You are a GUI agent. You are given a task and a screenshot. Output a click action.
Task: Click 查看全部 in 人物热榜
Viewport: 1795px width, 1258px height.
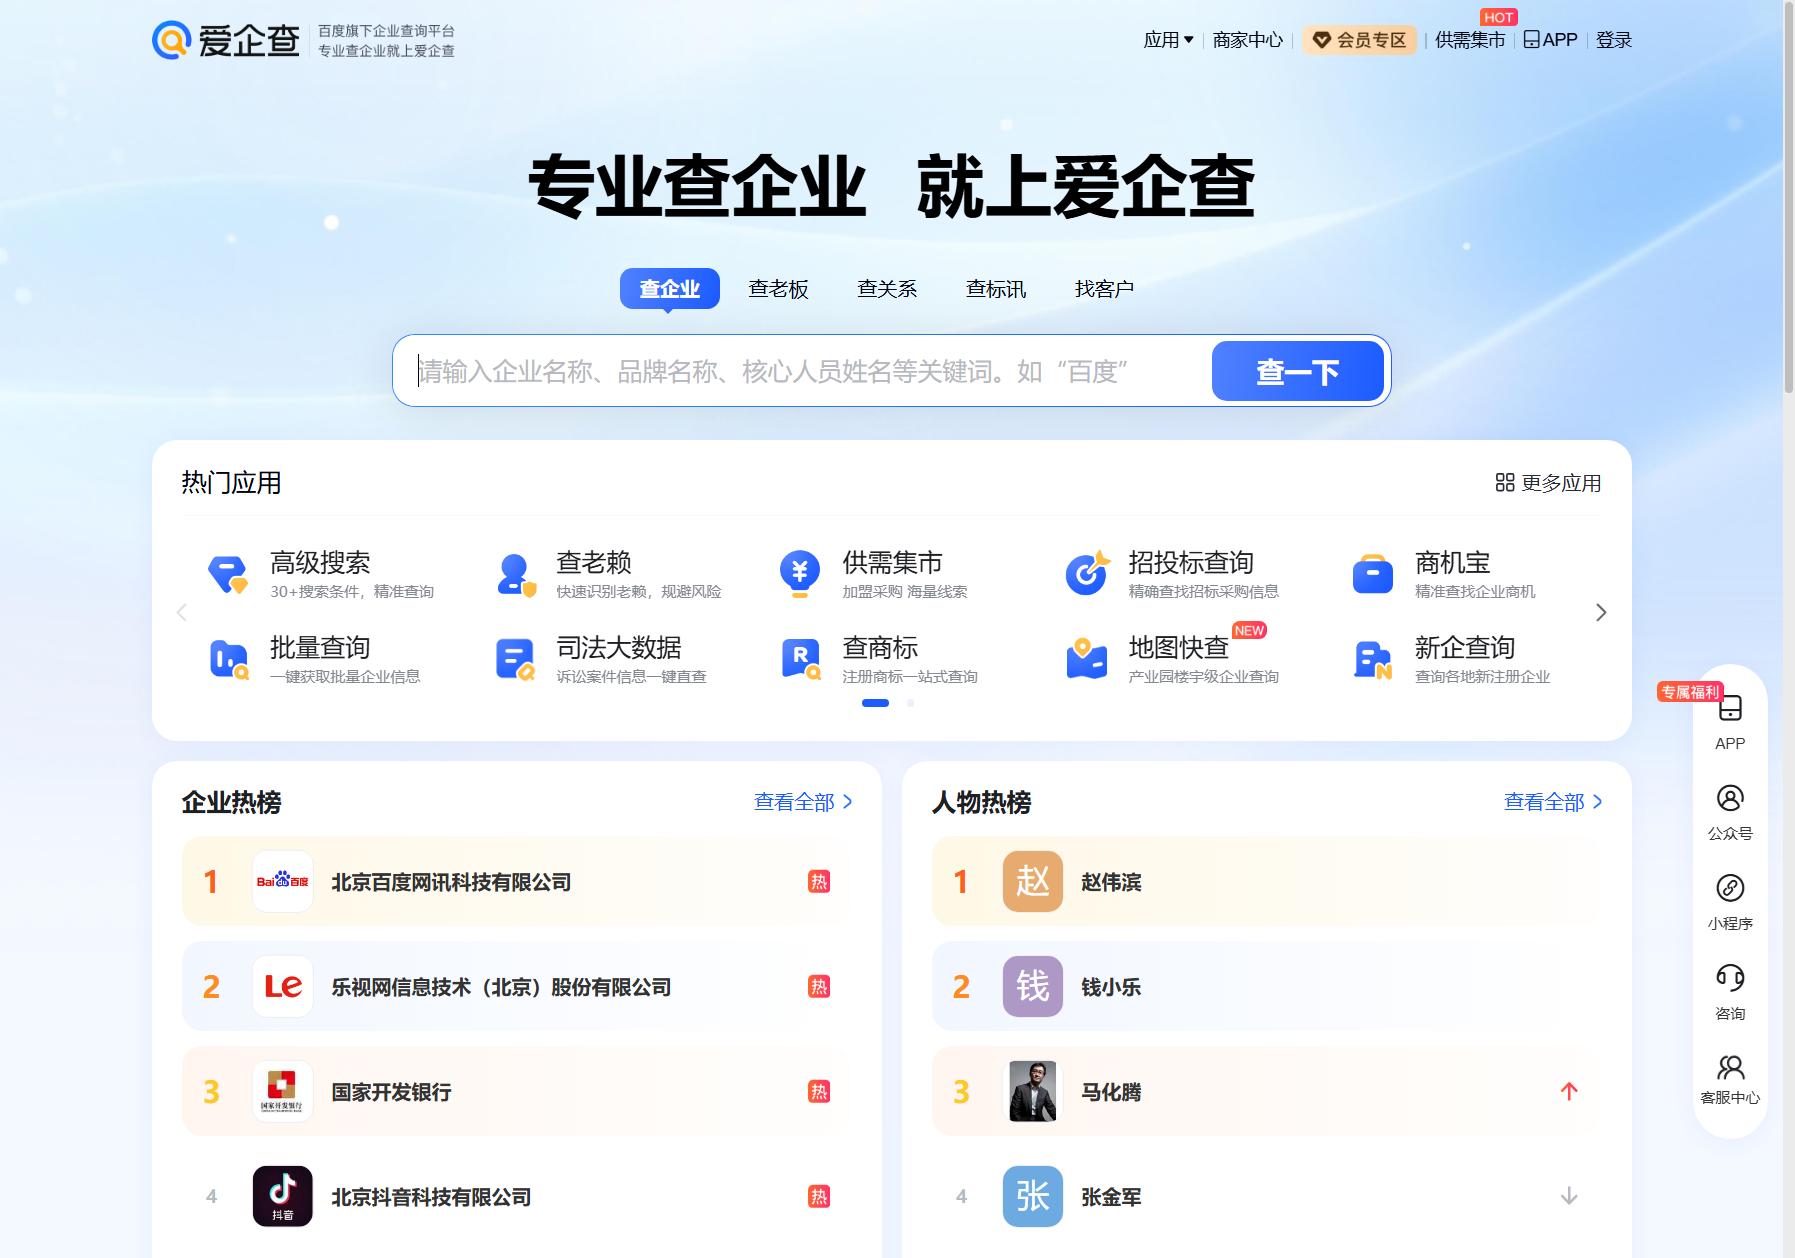coord(1553,802)
